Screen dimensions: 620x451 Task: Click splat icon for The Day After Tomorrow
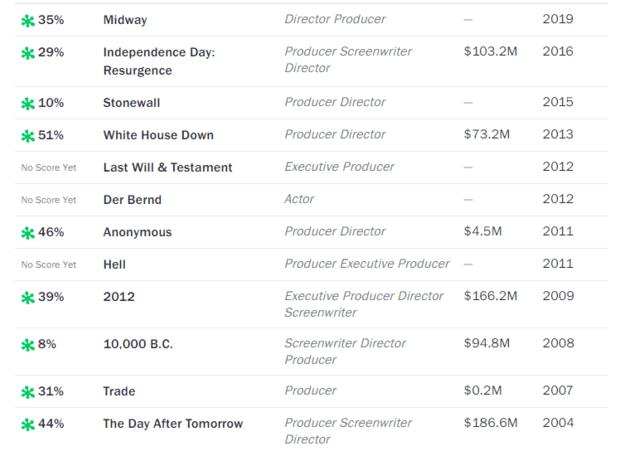click(28, 425)
